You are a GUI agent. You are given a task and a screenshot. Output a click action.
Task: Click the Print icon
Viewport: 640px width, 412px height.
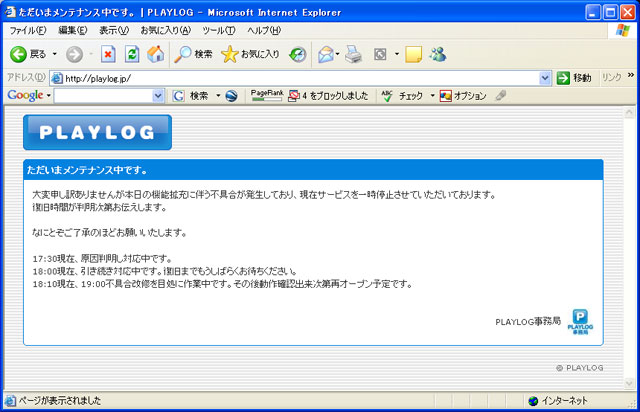[353, 54]
